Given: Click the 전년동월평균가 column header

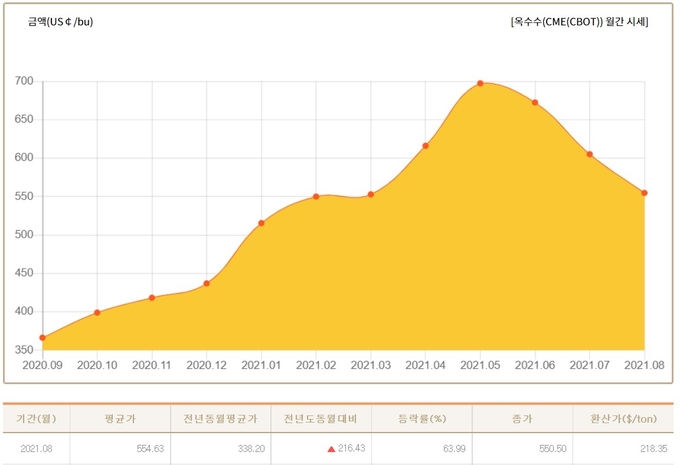Looking at the screenshot, I should pos(220,419).
